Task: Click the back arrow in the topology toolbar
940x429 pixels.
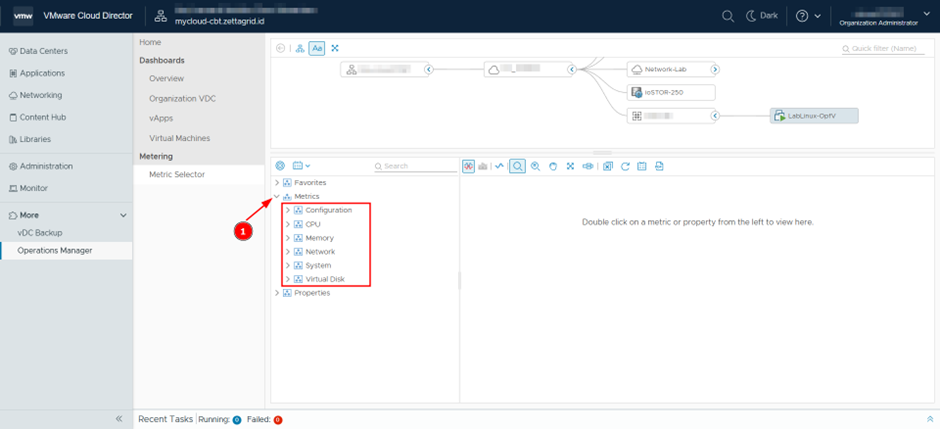Action: [x=281, y=48]
